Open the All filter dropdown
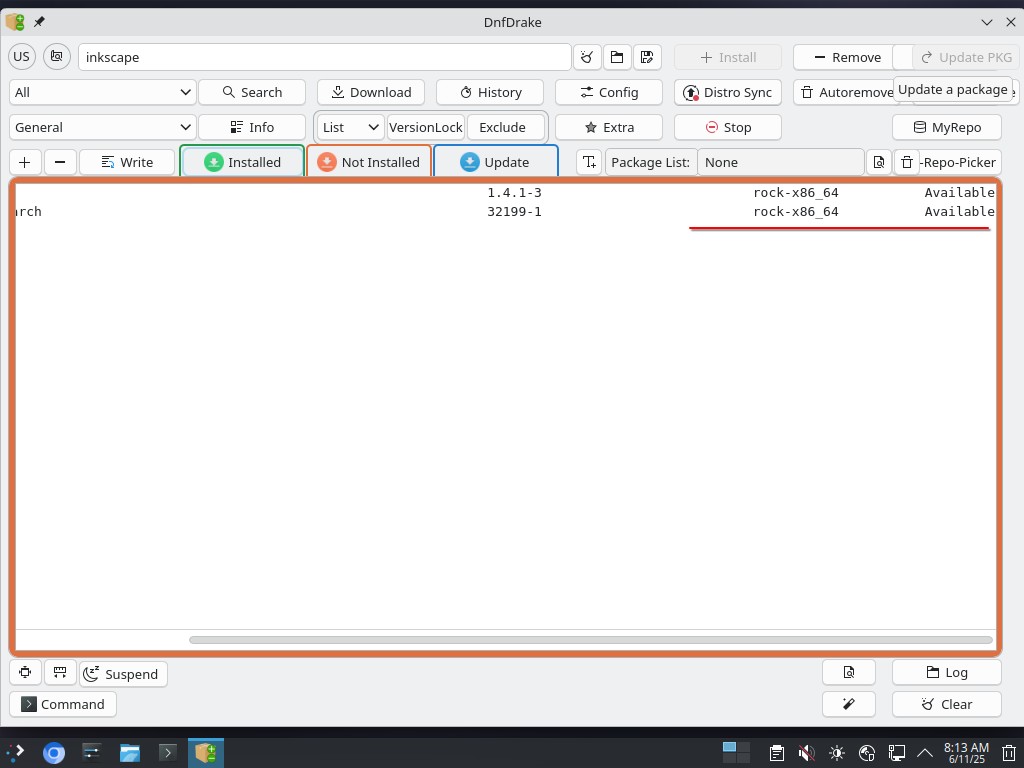 coord(103,92)
